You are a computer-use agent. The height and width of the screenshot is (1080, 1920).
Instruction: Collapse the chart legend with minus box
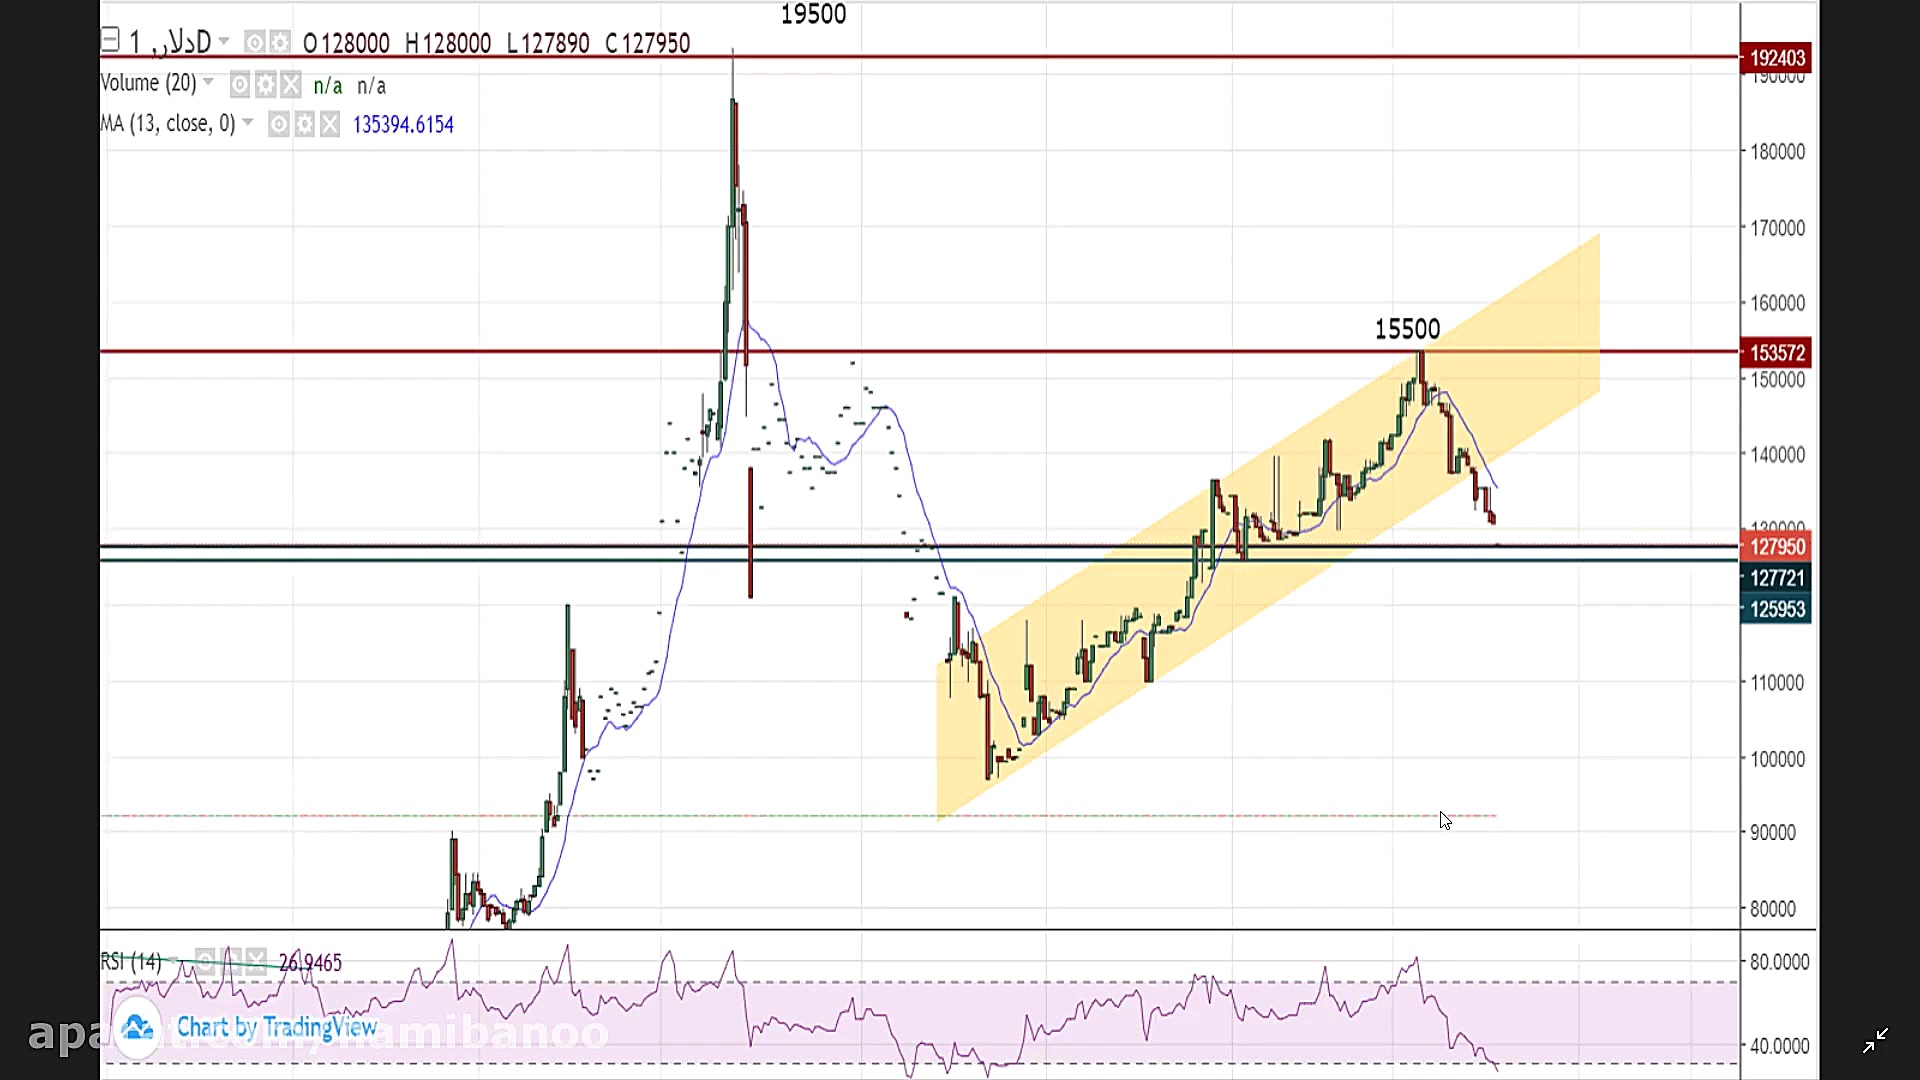coord(111,41)
